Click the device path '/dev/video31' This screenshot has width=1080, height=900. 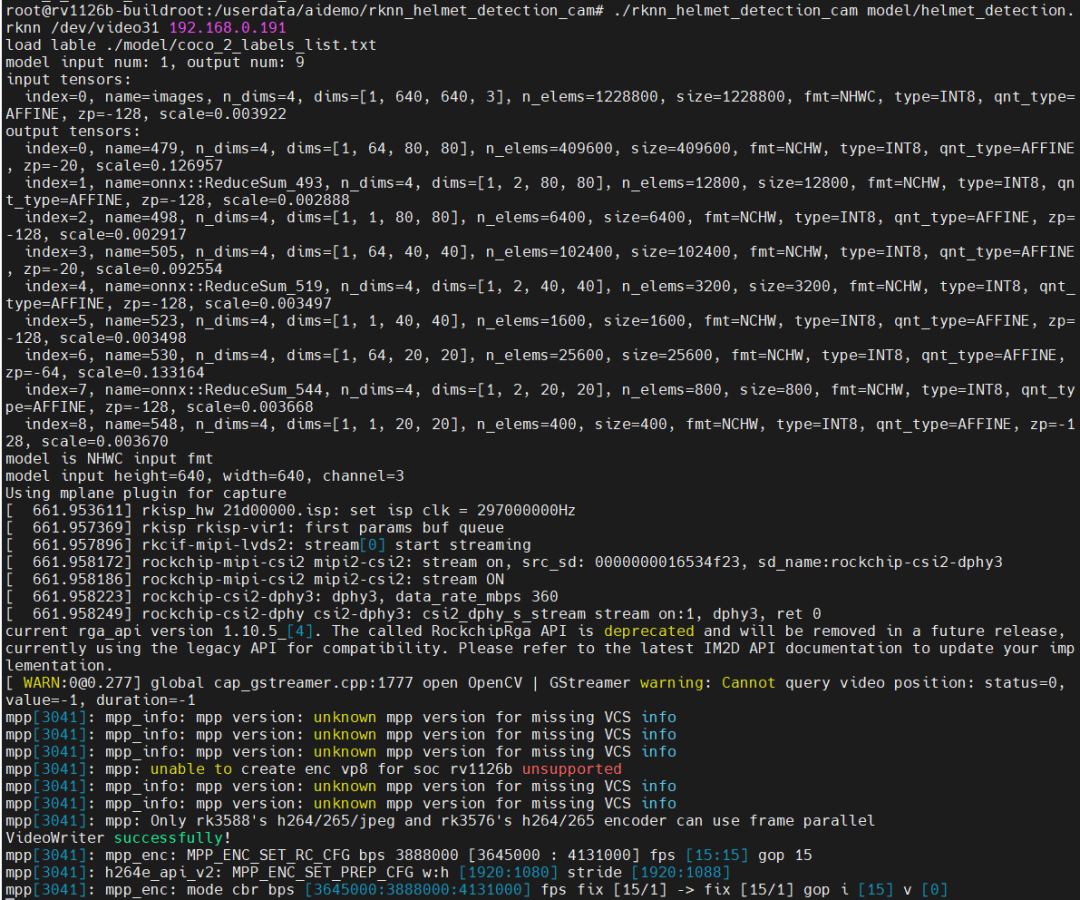click(105, 28)
